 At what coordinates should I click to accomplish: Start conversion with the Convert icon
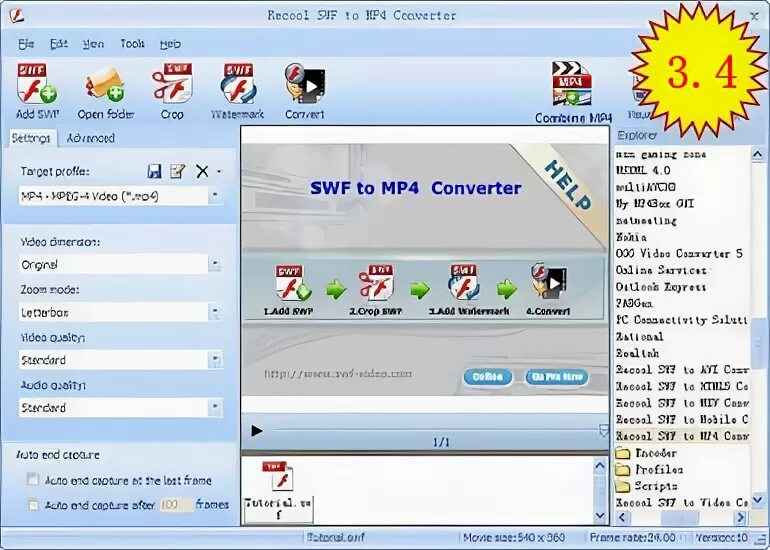304,83
